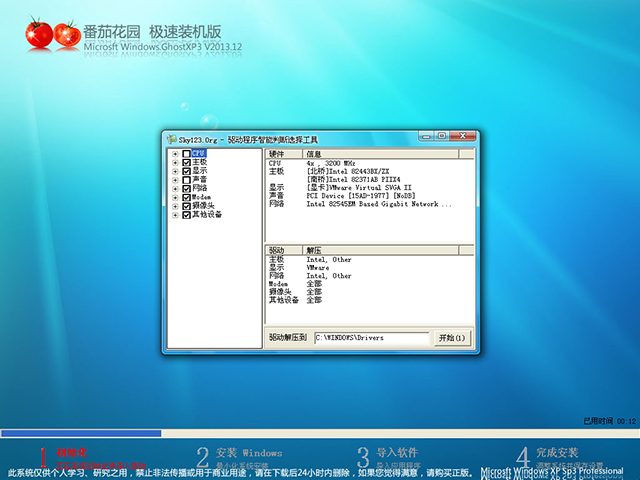Expand the 其他设备 tree node
The height and width of the screenshot is (480, 640).
point(175,215)
